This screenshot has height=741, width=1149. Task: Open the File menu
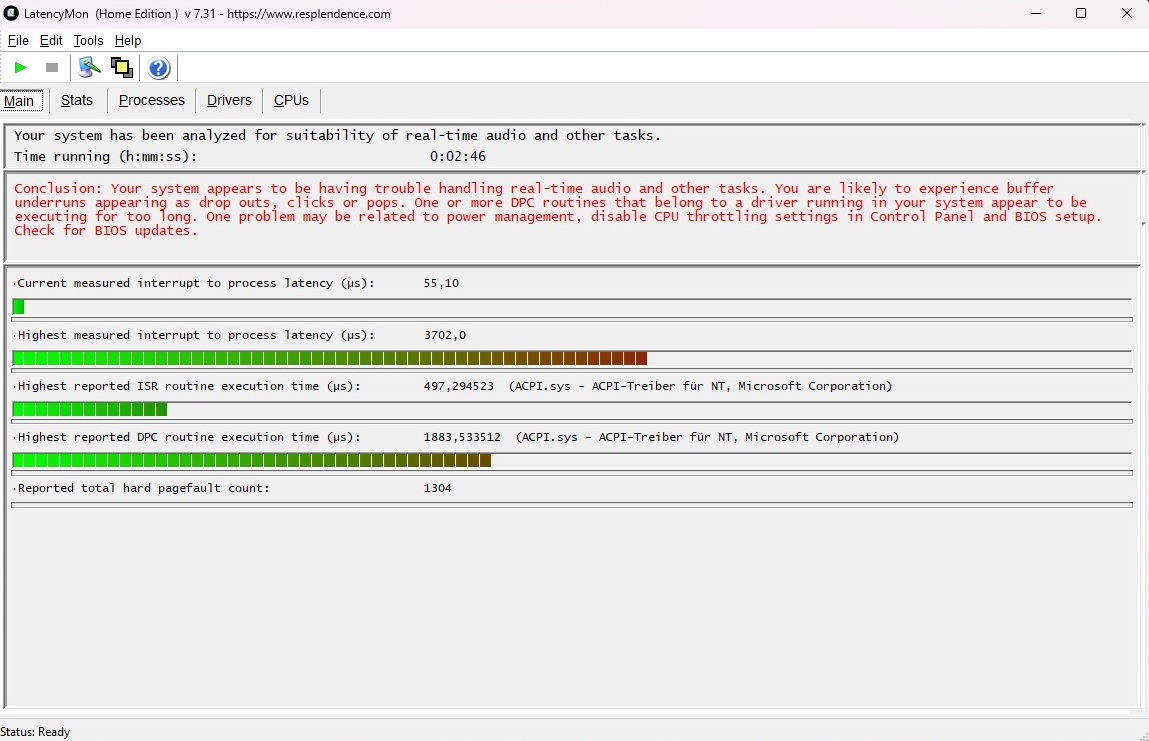click(x=18, y=41)
